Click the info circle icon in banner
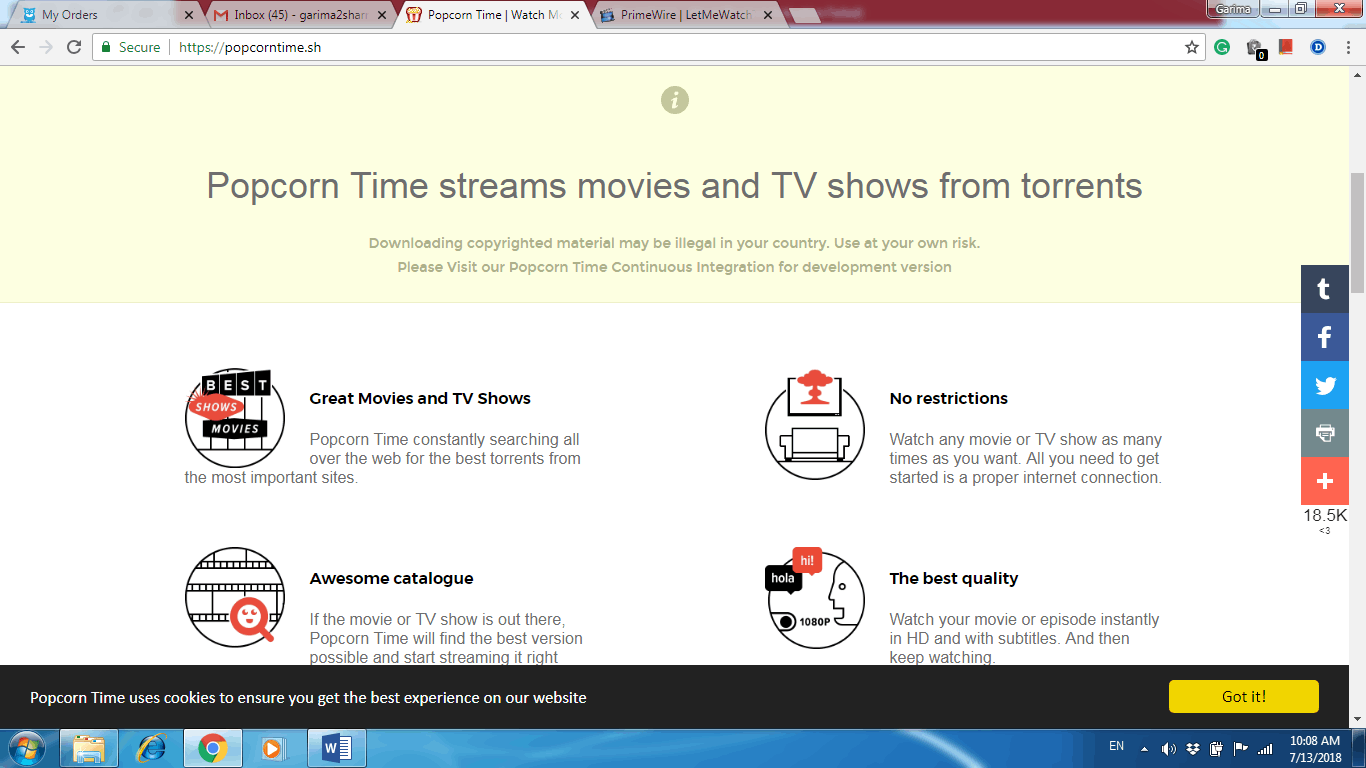The image size is (1366, 768). [675, 100]
